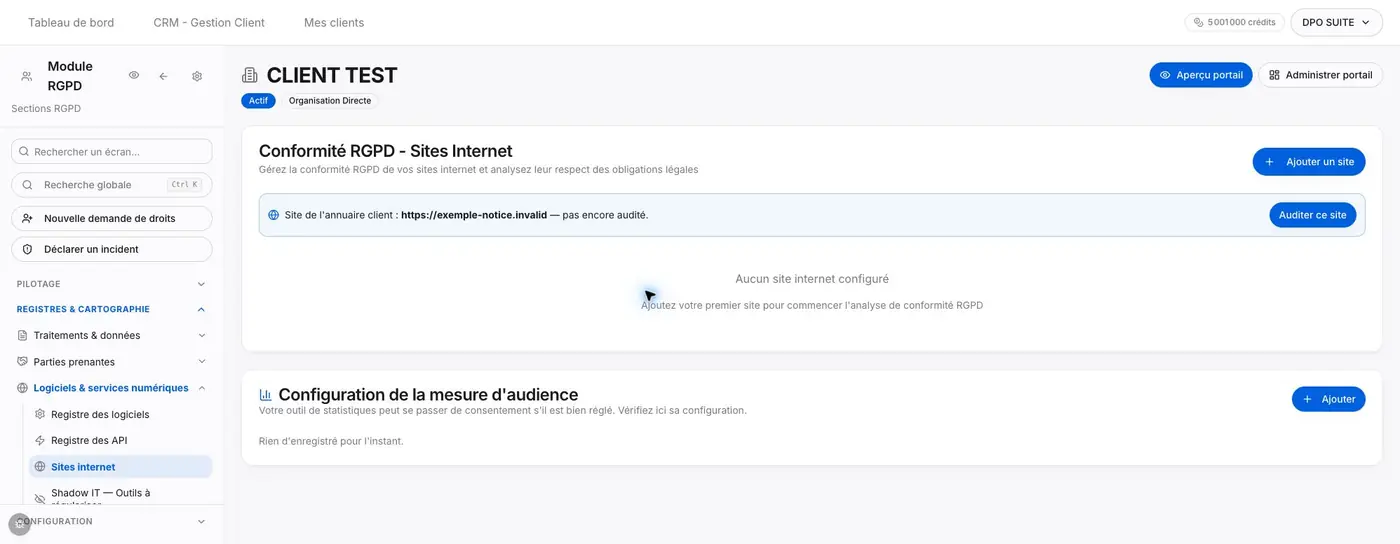Click the shield icon in Déclarer un incident

27,249
